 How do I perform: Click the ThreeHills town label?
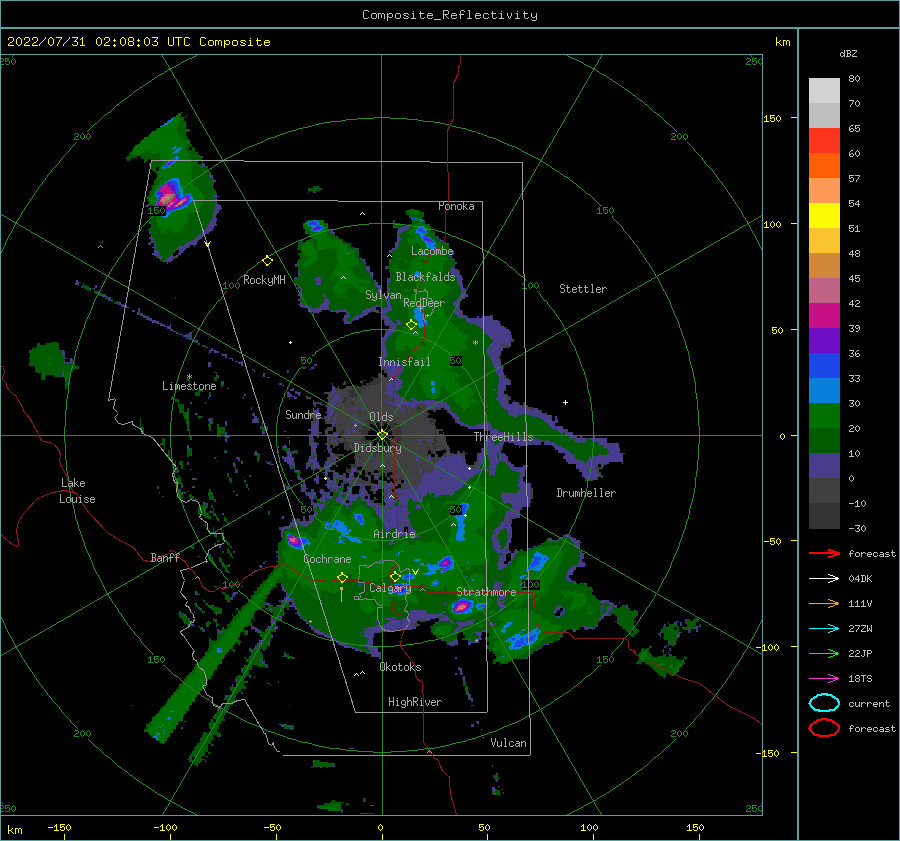pos(503,437)
